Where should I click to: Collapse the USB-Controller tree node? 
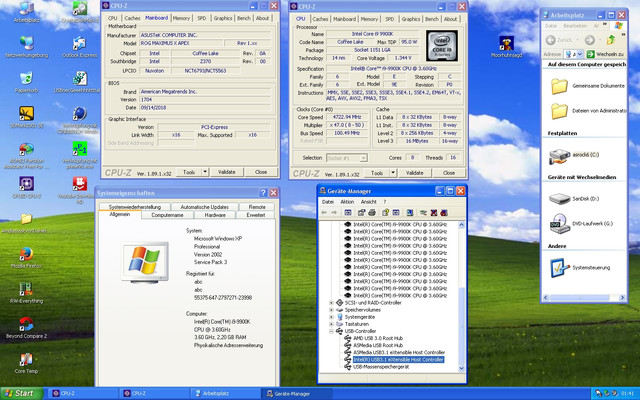331,331
